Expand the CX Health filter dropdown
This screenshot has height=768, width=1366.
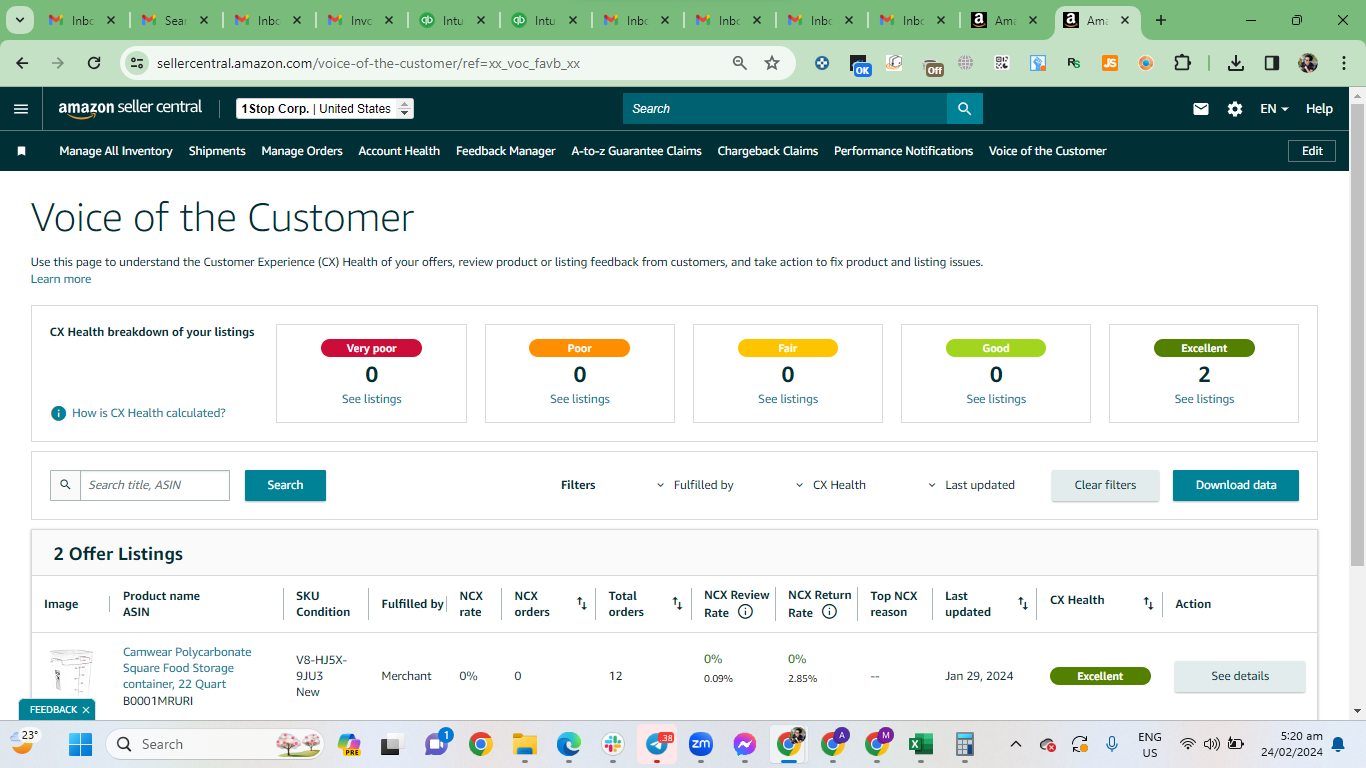pyautogui.click(x=831, y=485)
